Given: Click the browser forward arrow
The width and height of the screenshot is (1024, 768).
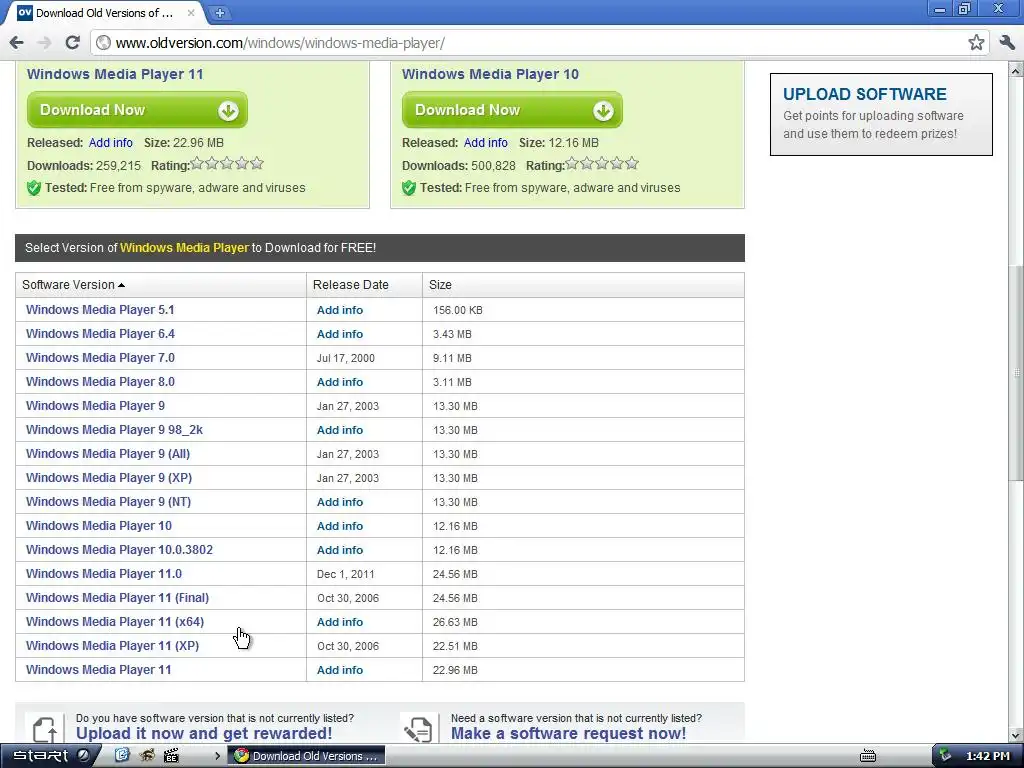Looking at the screenshot, I should tap(44, 43).
